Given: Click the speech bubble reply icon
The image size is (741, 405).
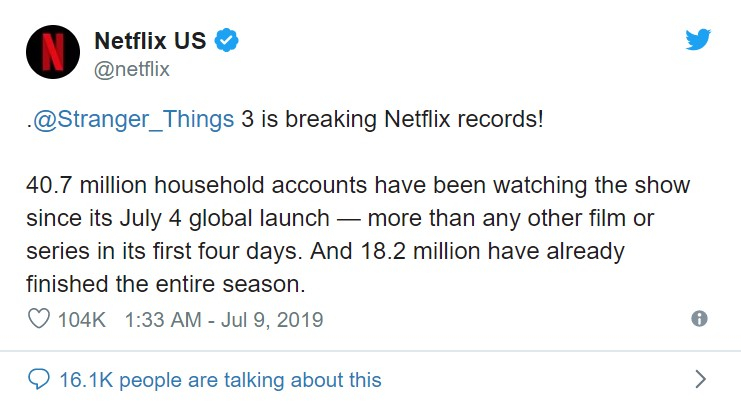Looking at the screenshot, I should tap(40, 380).
